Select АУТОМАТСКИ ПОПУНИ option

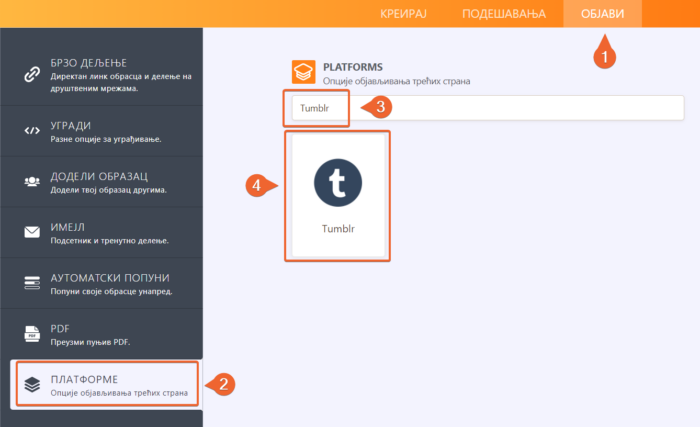coord(101,283)
